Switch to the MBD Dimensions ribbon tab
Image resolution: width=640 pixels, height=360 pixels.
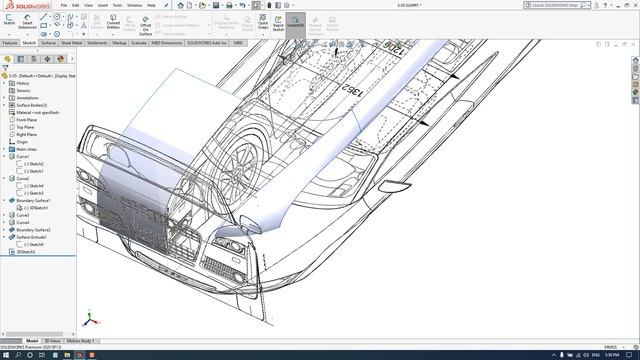point(167,43)
